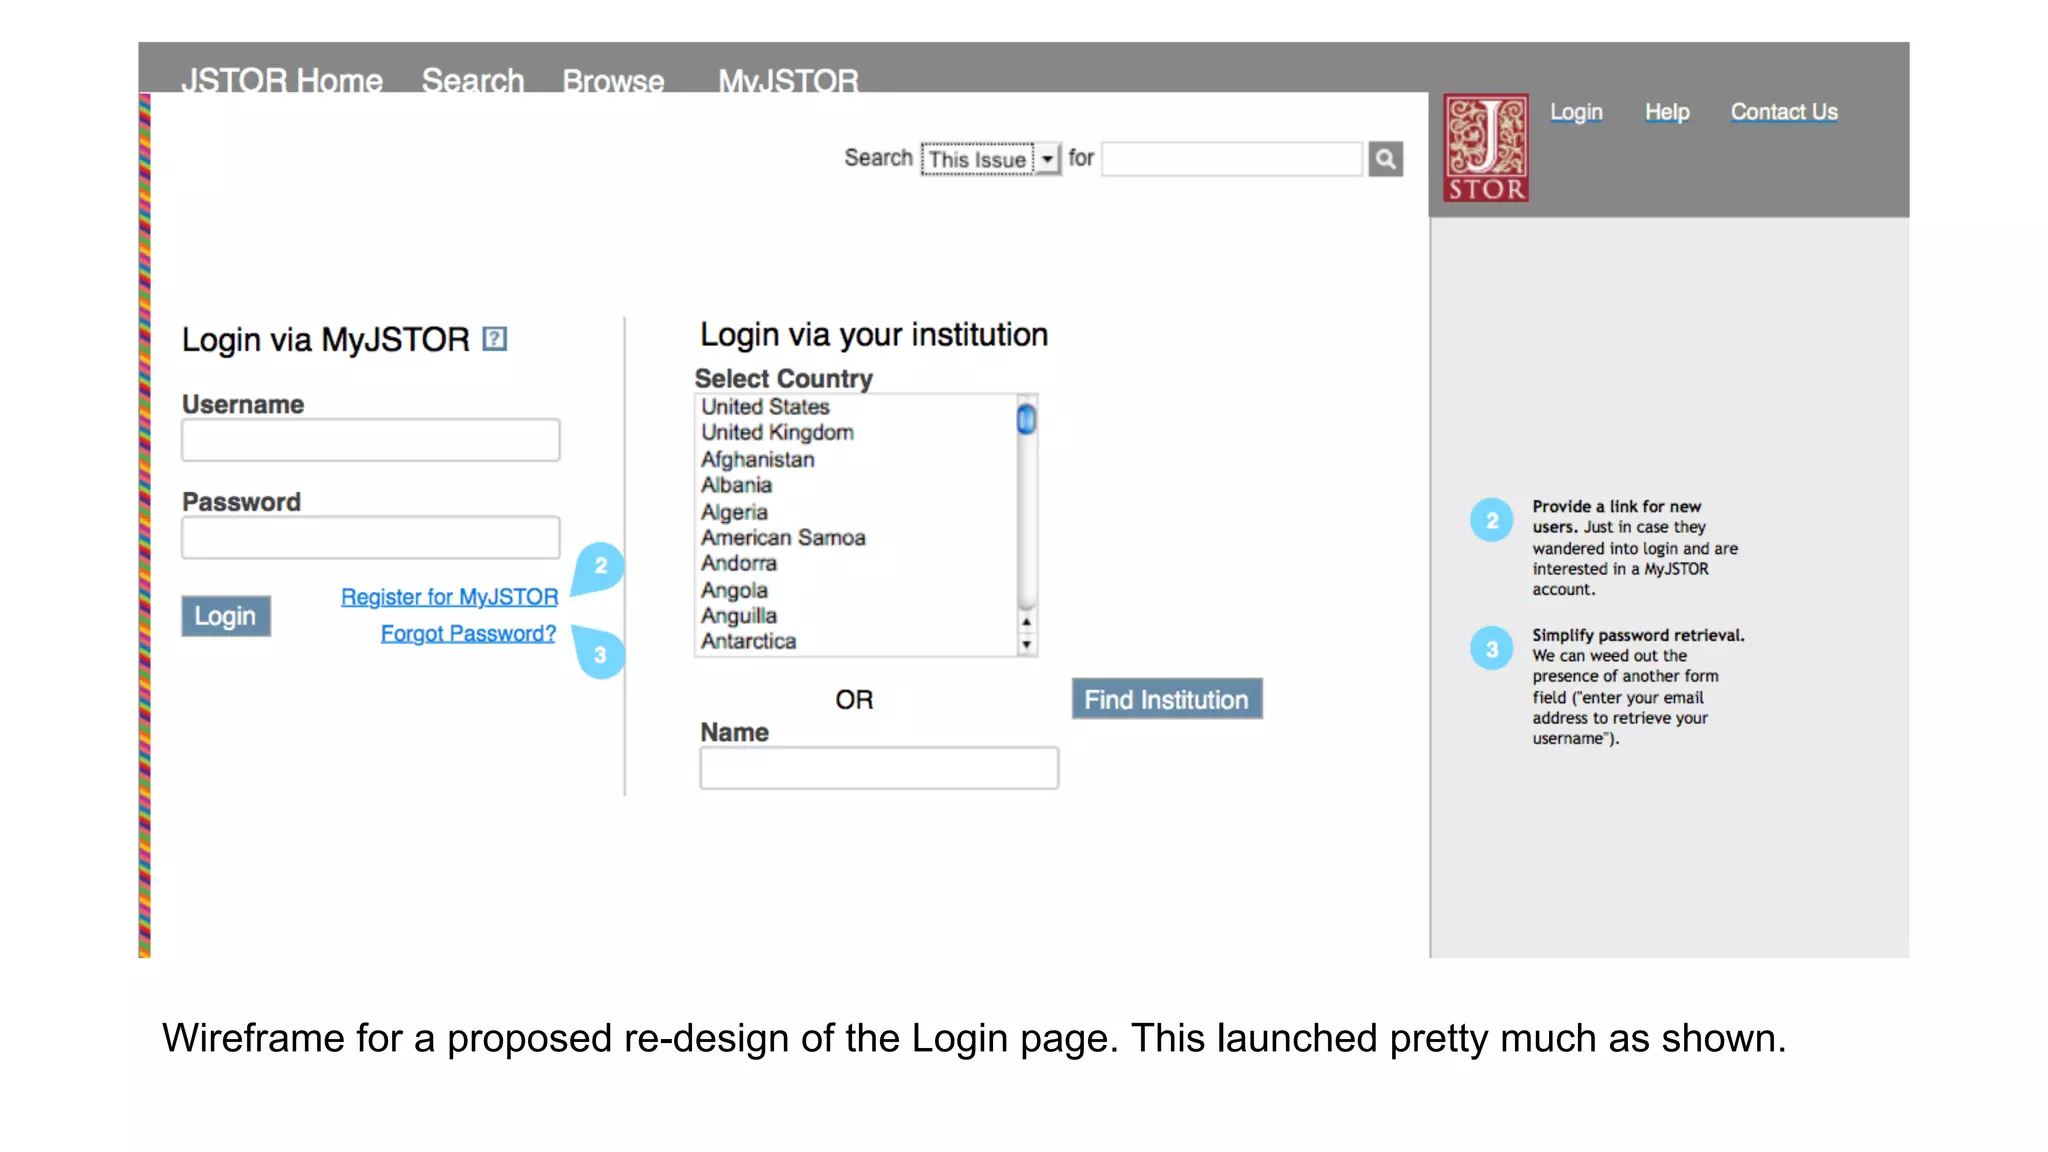
Task: Select American Samoa in the country list
Action: (783, 538)
